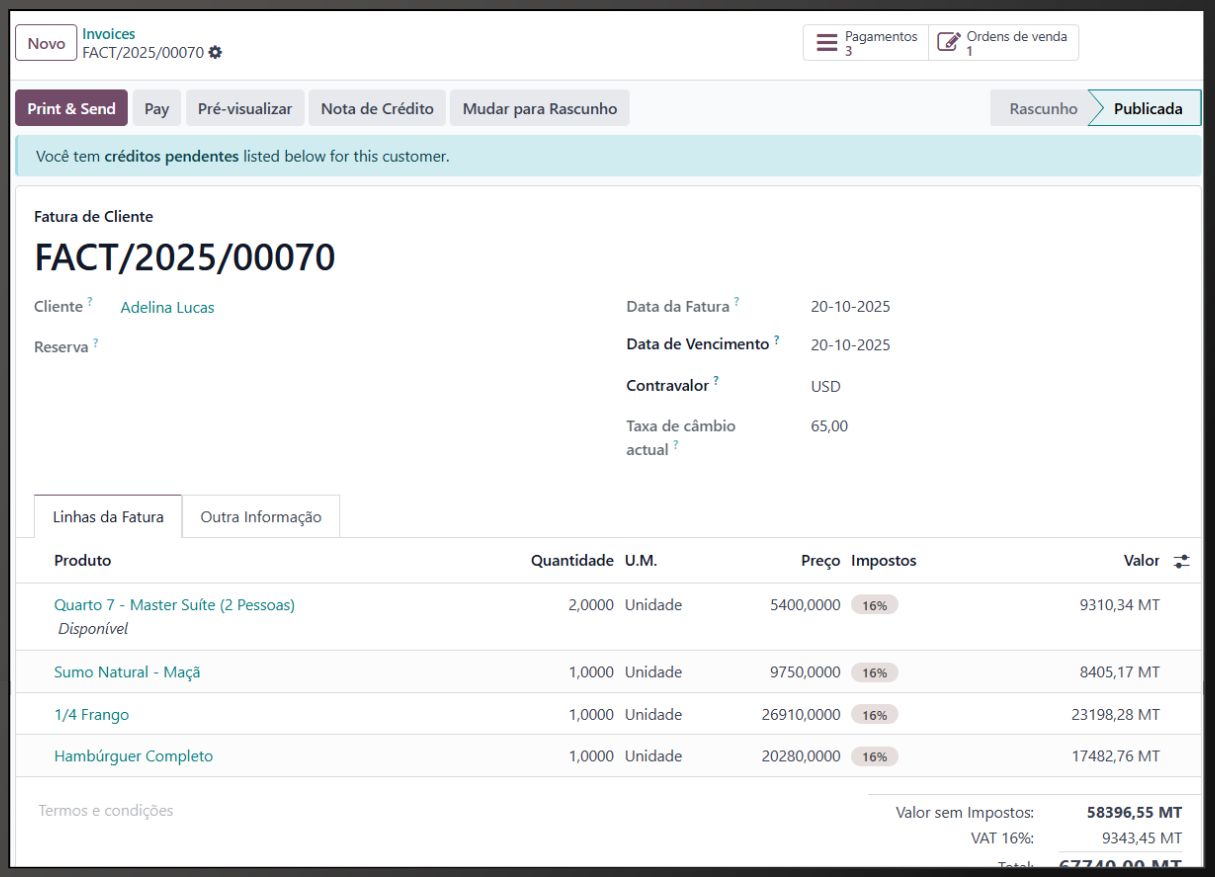Click the Termos e condições field

pyautogui.click(x=106, y=811)
